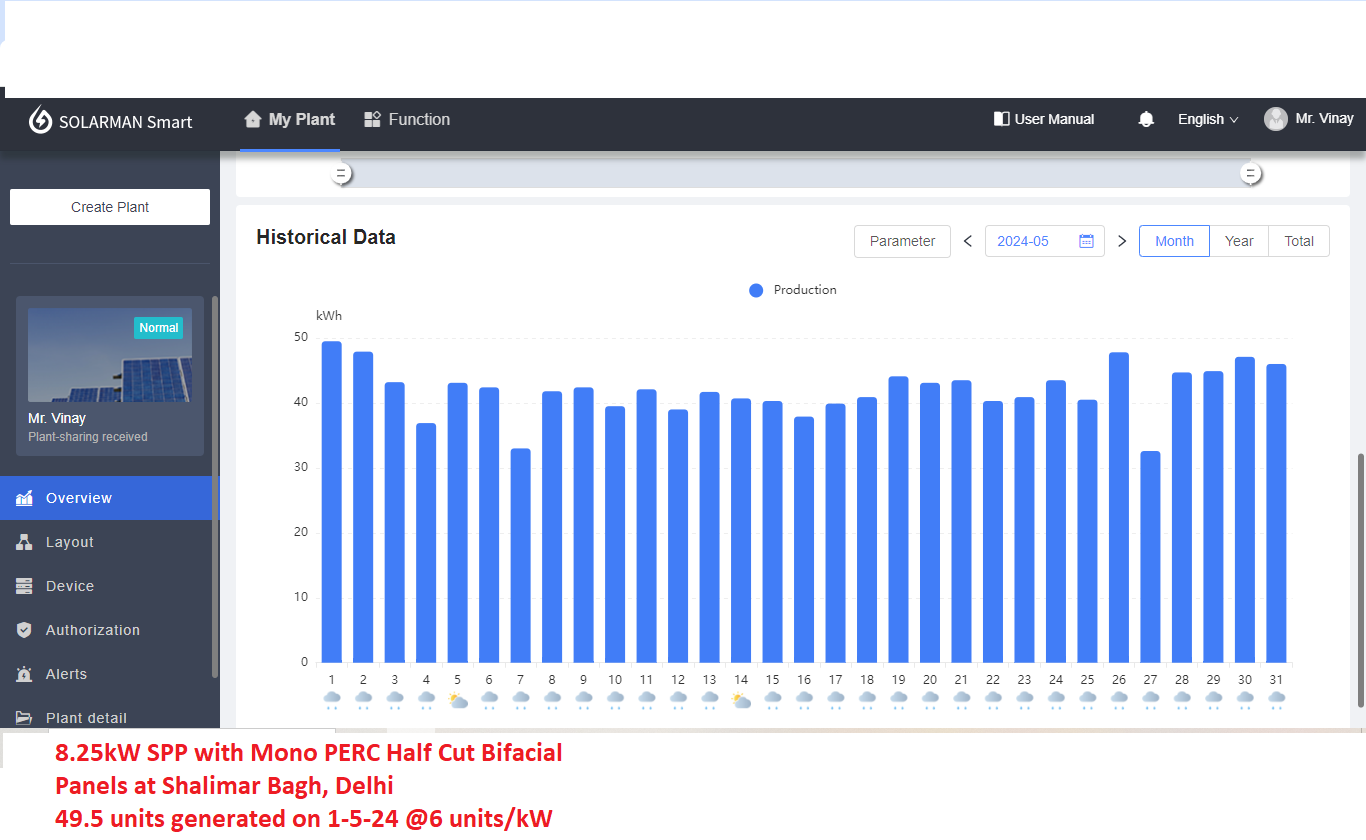Go to previous month with left arrow
1366x840 pixels.
click(968, 241)
